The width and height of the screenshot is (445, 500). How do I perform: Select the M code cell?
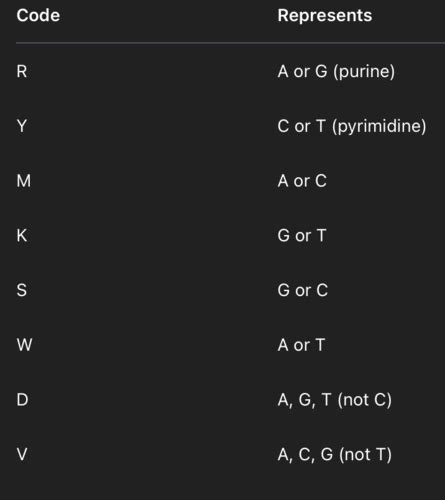(x=24, y=181)
